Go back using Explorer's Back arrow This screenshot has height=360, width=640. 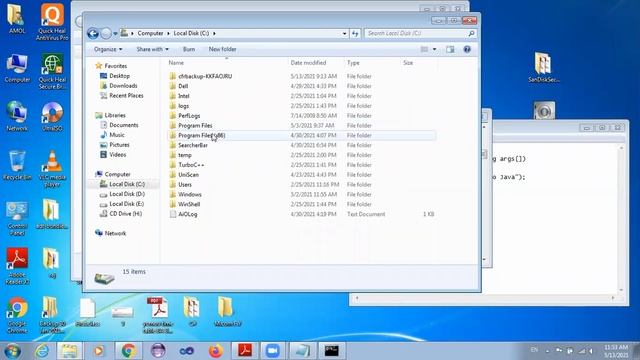click(x=93, y=33)
